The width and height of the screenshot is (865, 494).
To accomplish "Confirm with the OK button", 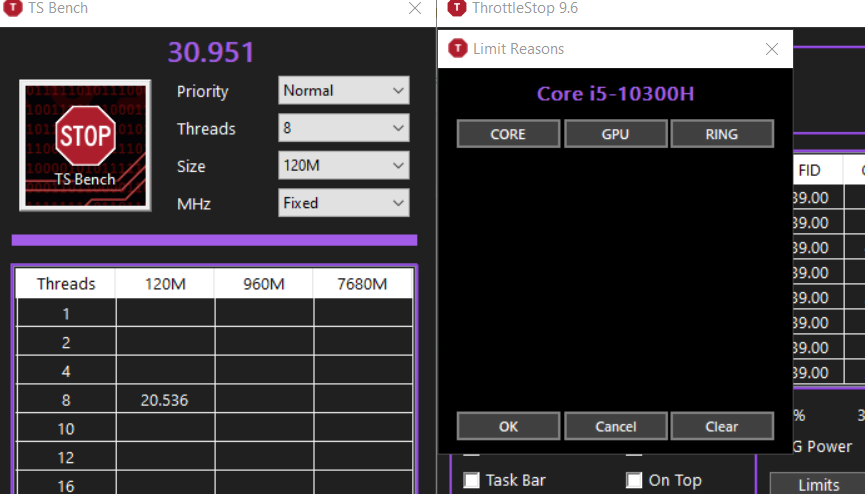I will 508,426.
